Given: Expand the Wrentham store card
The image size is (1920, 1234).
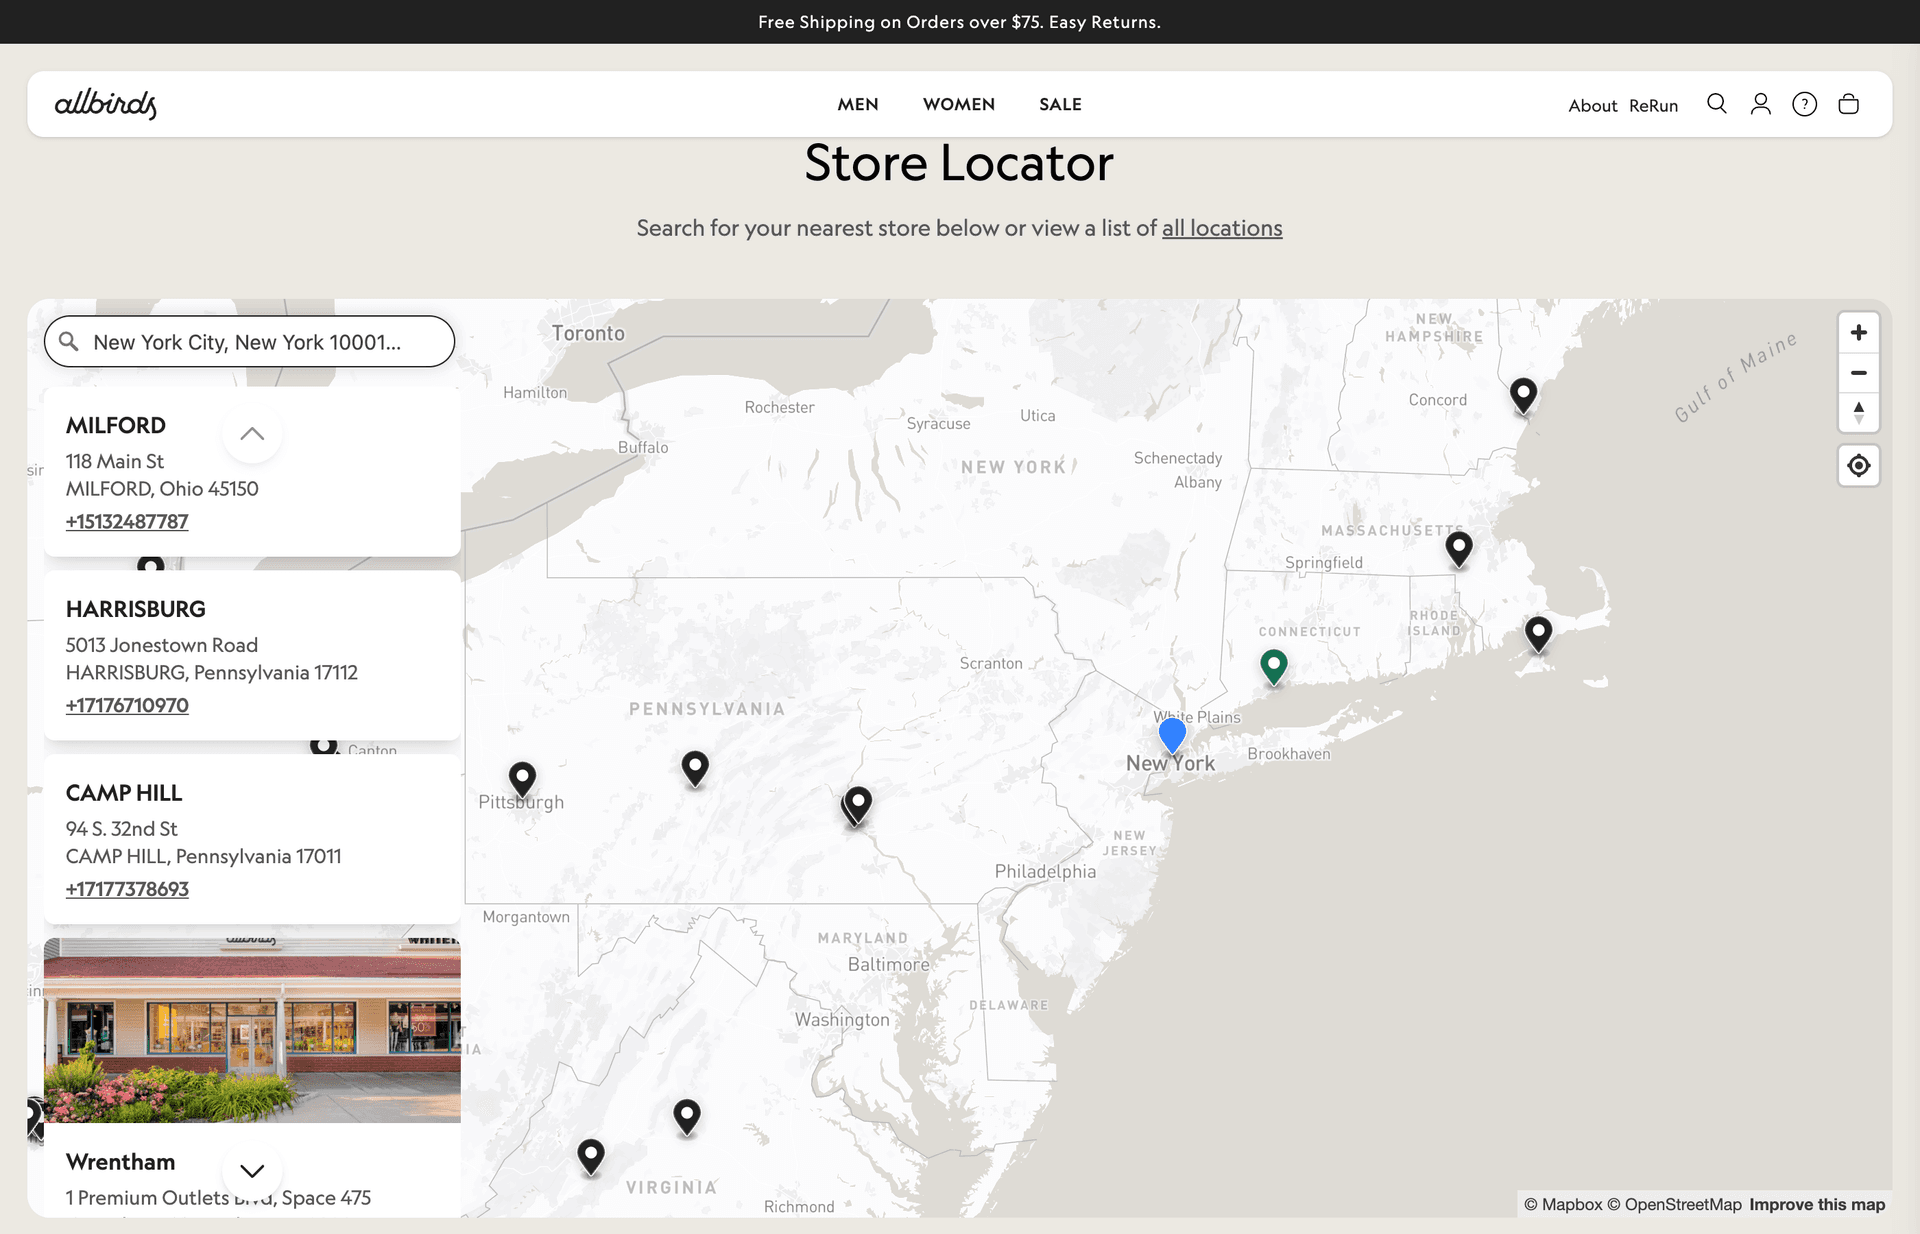Looking at the screenshot, I should point(252,1170).
